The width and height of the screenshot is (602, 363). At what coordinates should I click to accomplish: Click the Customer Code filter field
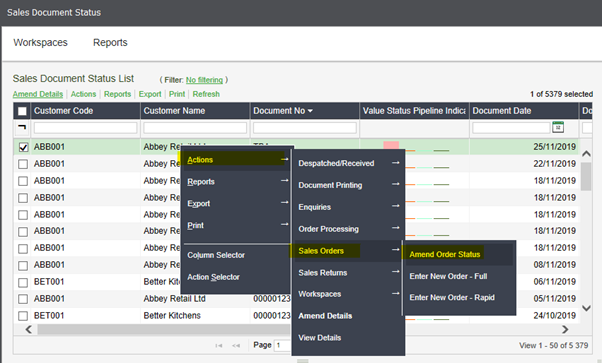(85, 128)
